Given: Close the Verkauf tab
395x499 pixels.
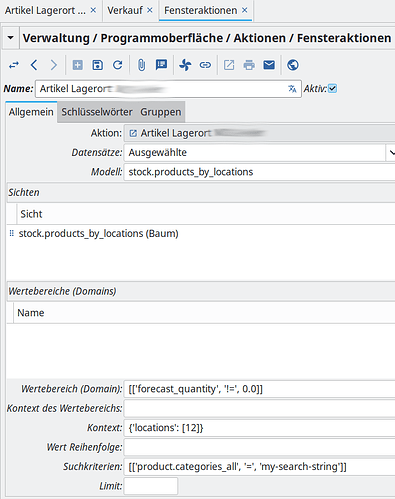Looking at the screenshot, I should click(150, 10).
